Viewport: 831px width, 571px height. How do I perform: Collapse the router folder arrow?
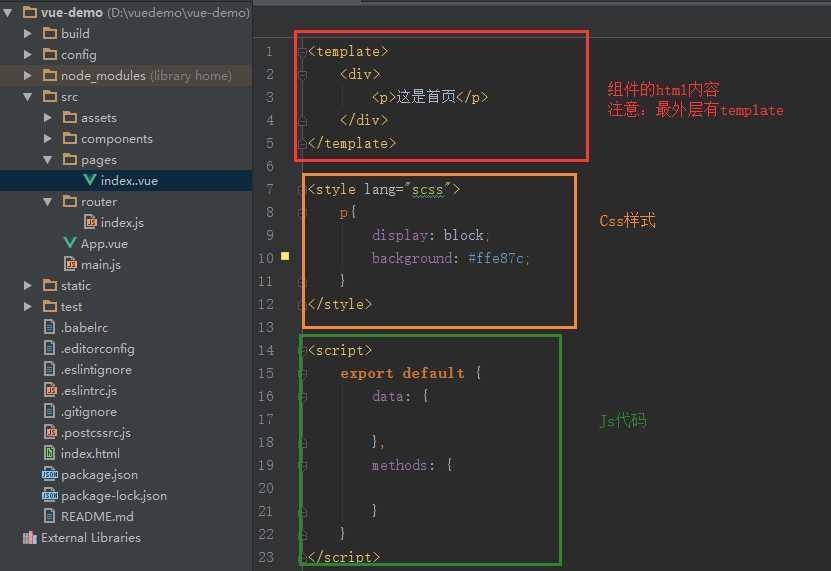(48, 202)
